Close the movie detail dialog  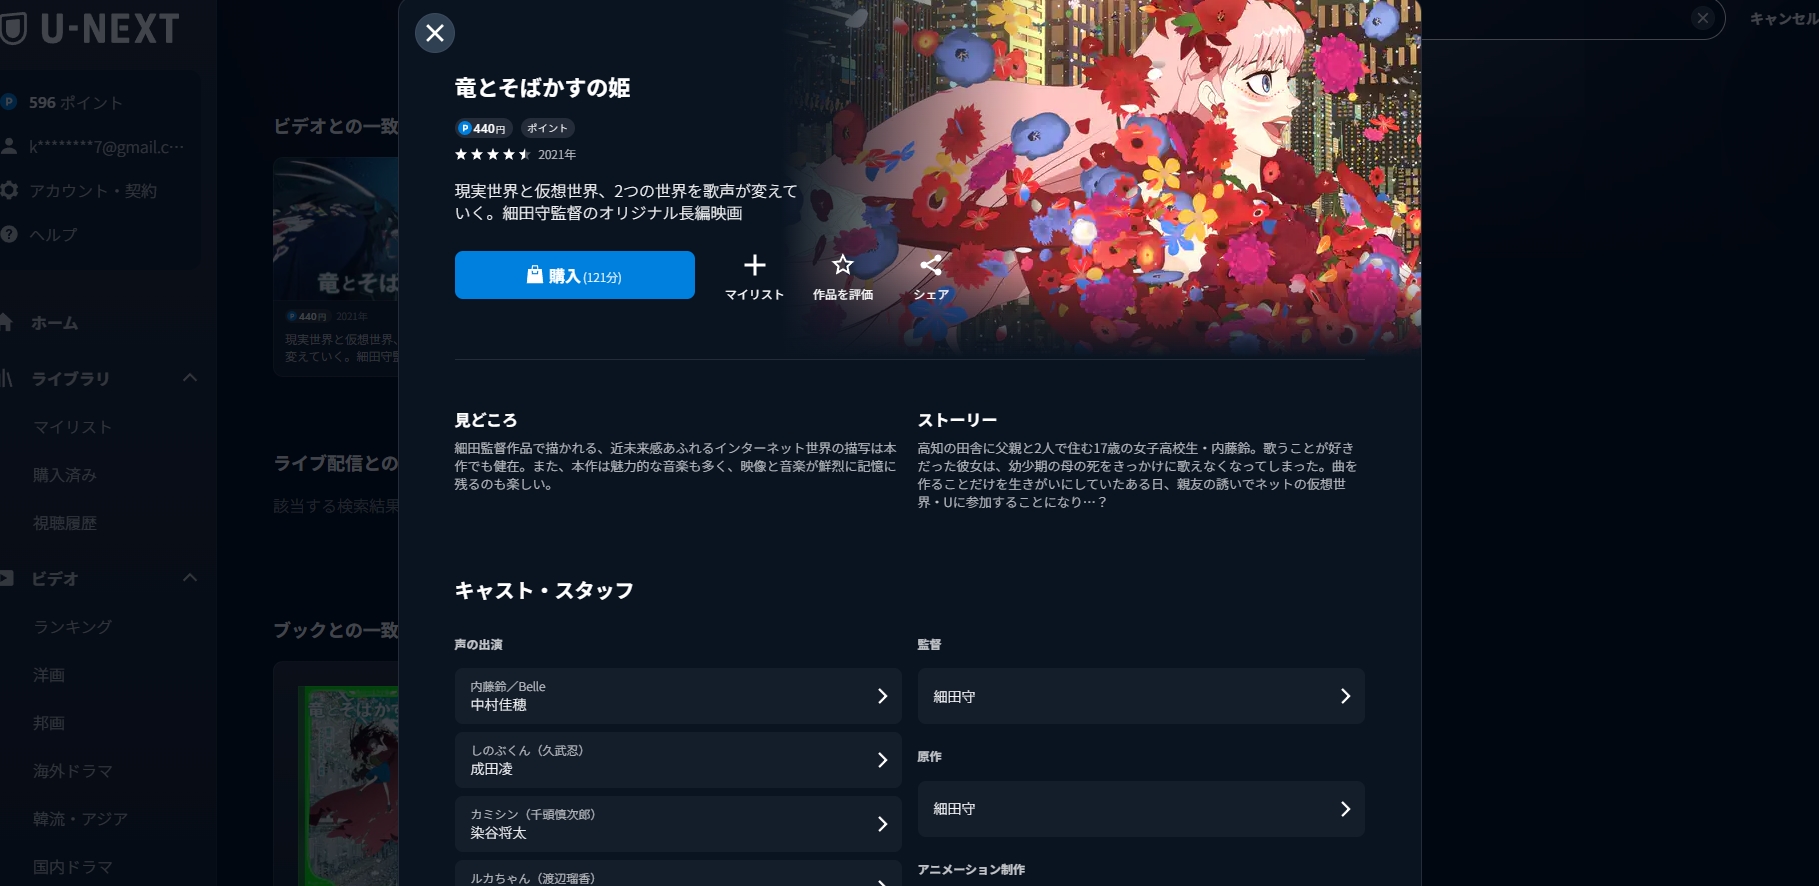pos(435,33)
